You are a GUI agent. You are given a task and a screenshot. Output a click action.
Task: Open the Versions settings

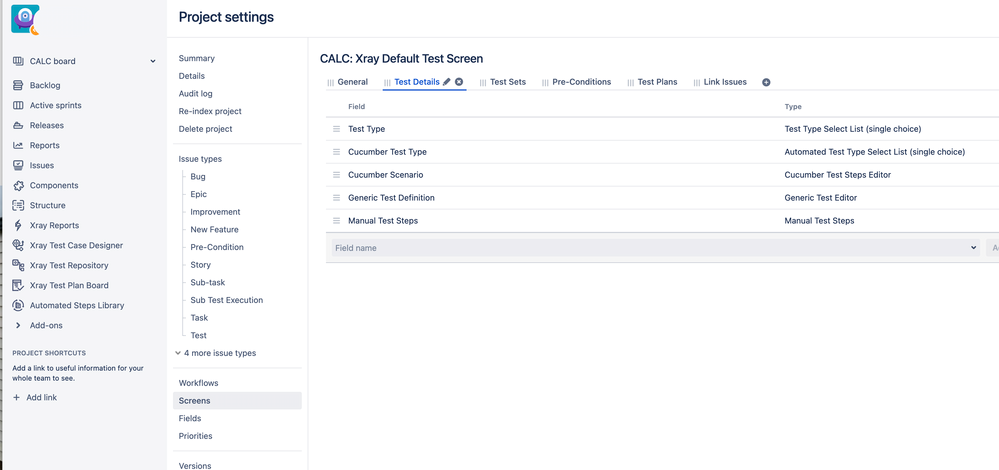[x=195, y=466]
